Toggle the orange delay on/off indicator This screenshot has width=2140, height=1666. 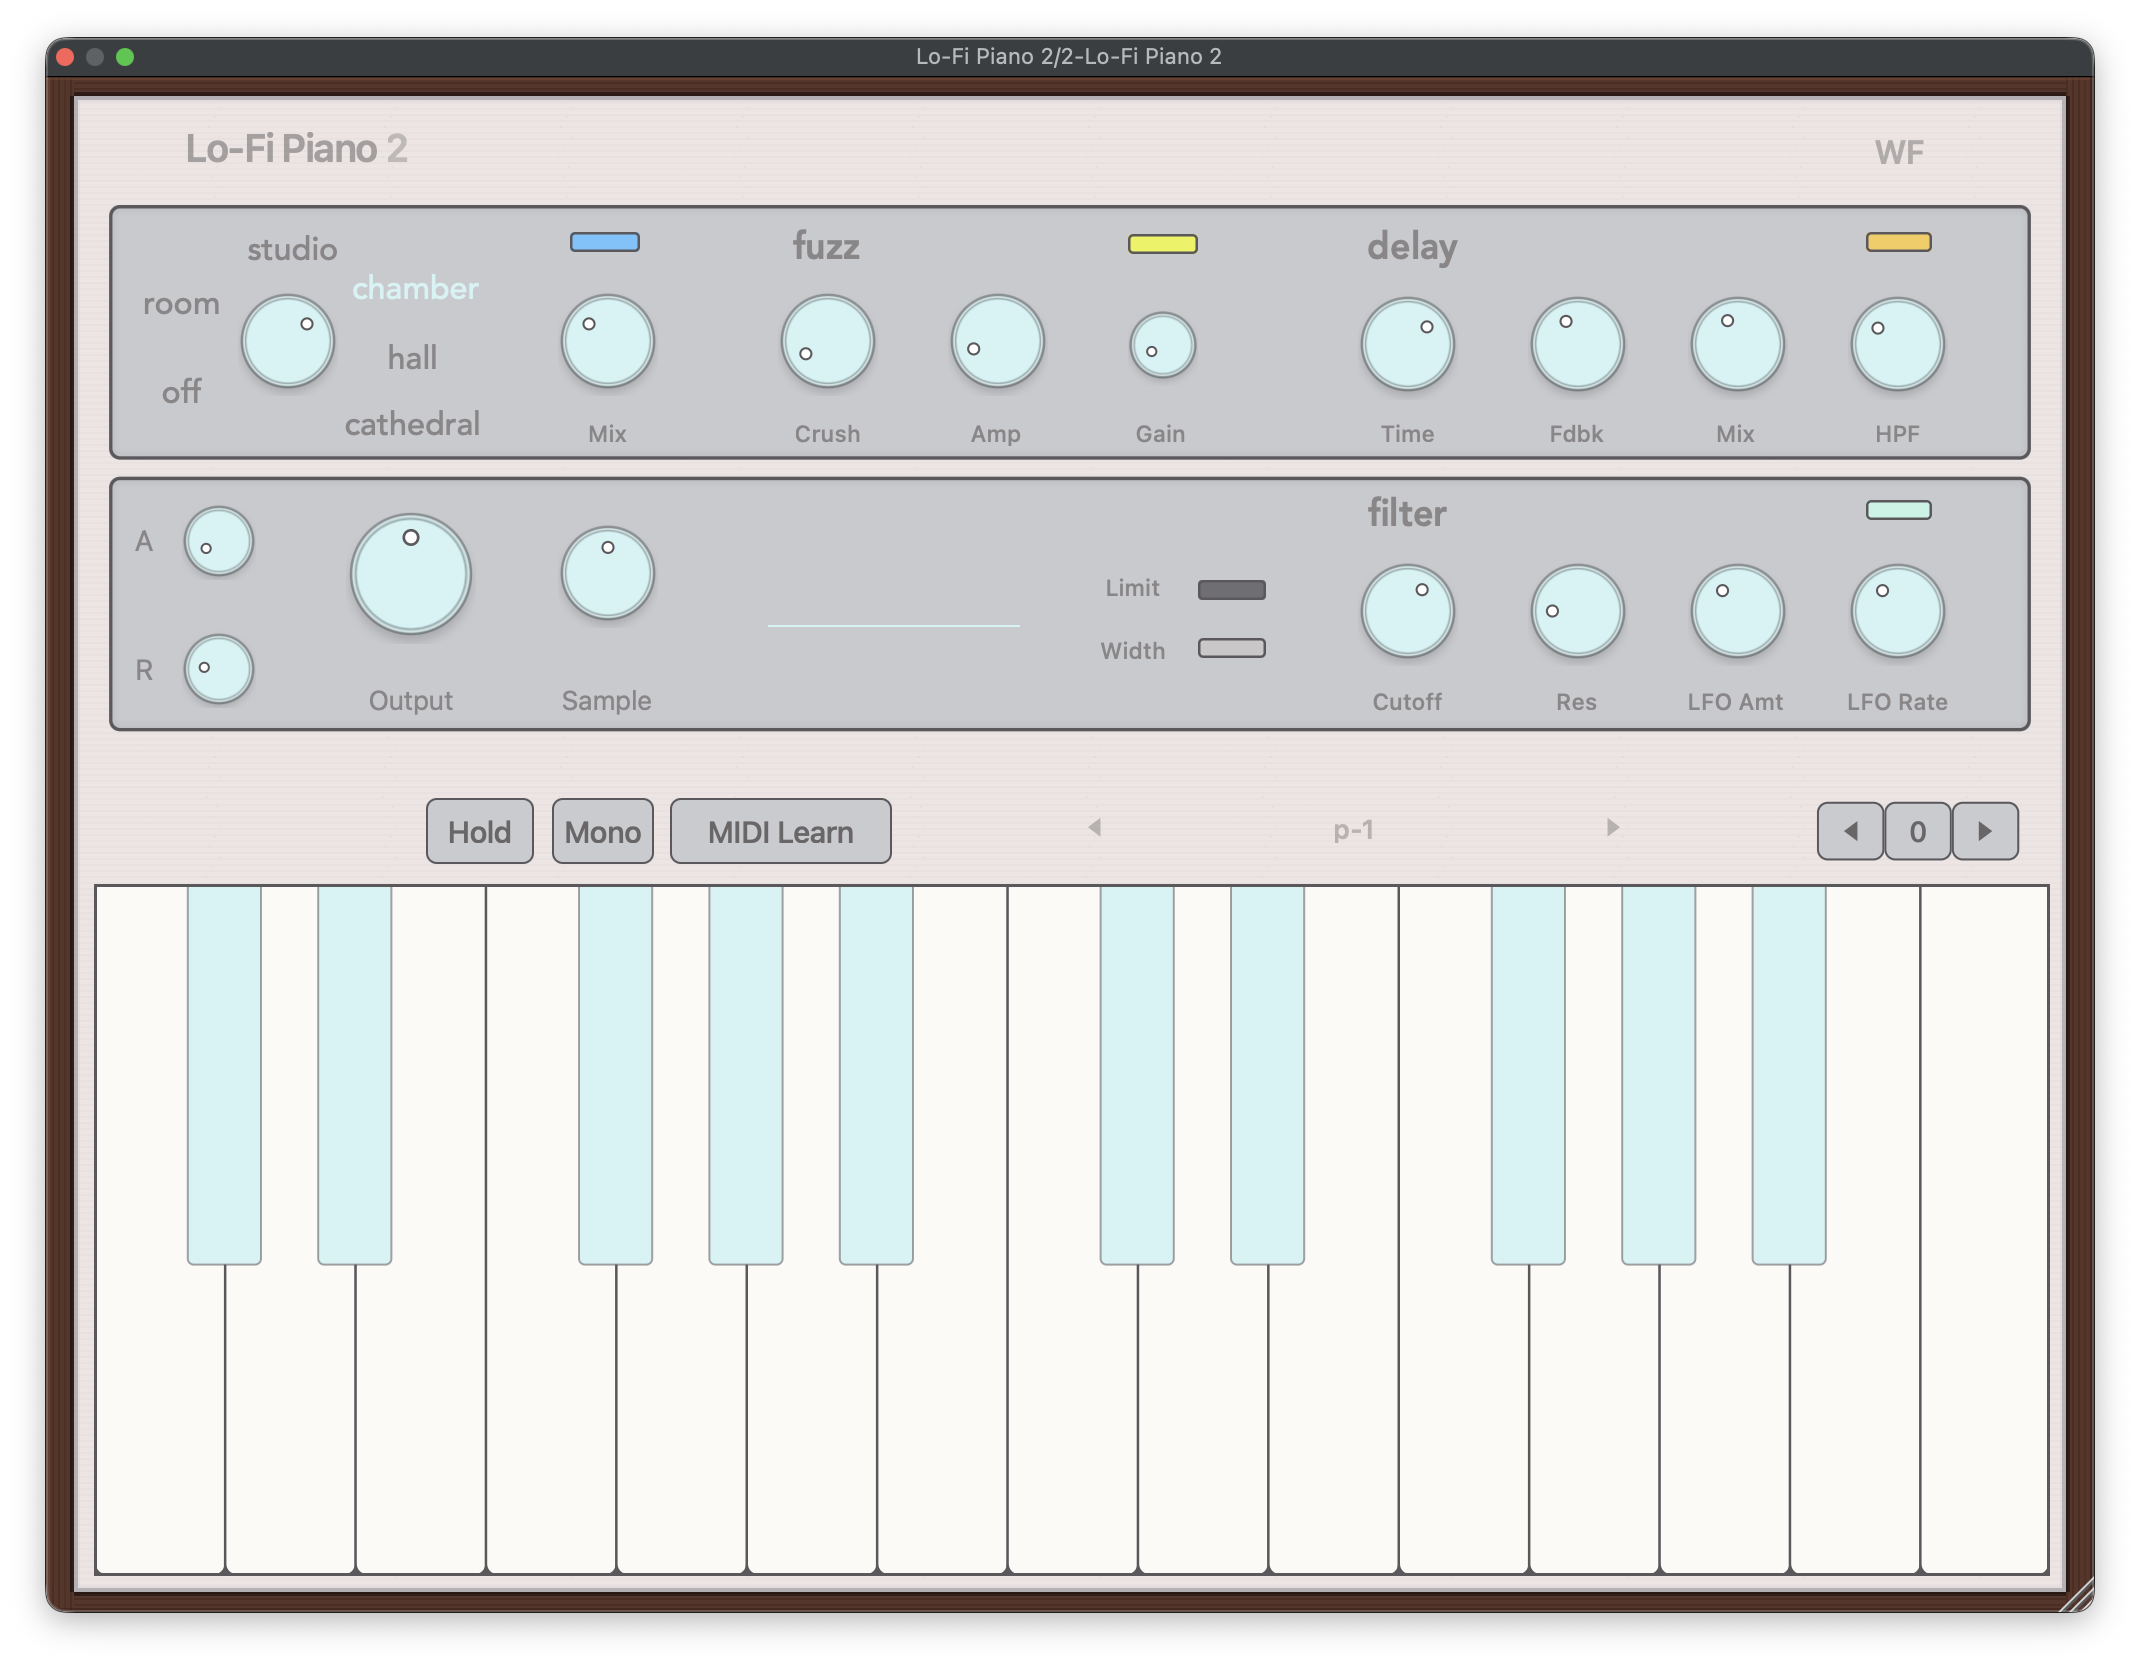coord(1899,242)
